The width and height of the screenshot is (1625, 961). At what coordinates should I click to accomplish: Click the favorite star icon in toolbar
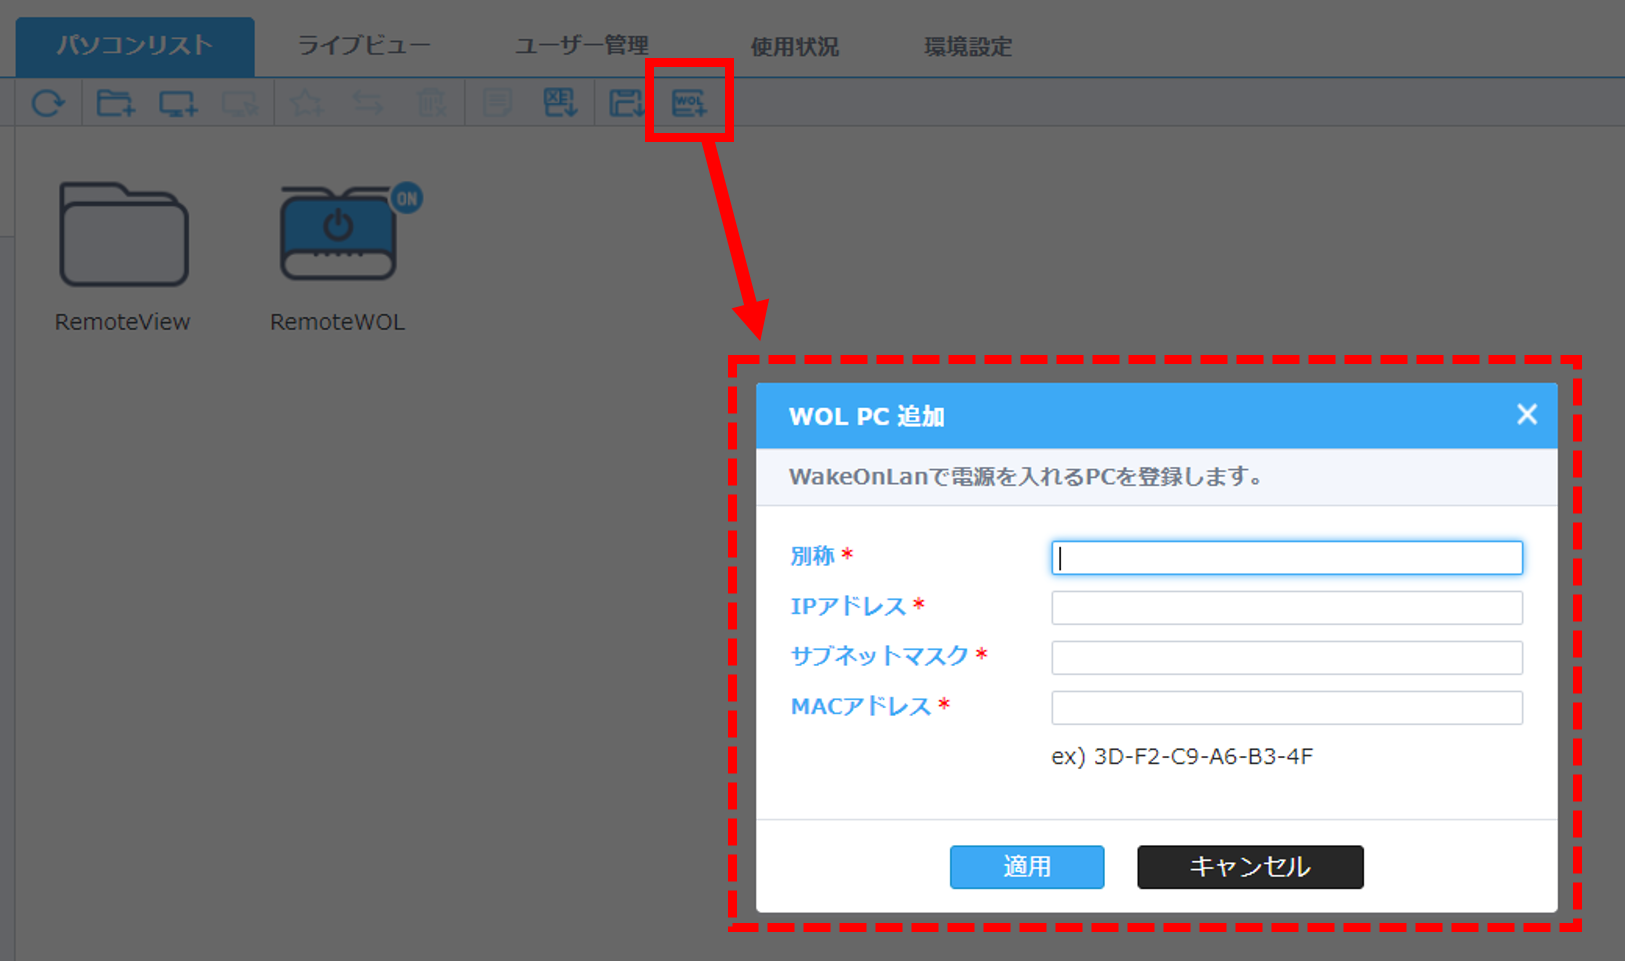pos(306,101)
